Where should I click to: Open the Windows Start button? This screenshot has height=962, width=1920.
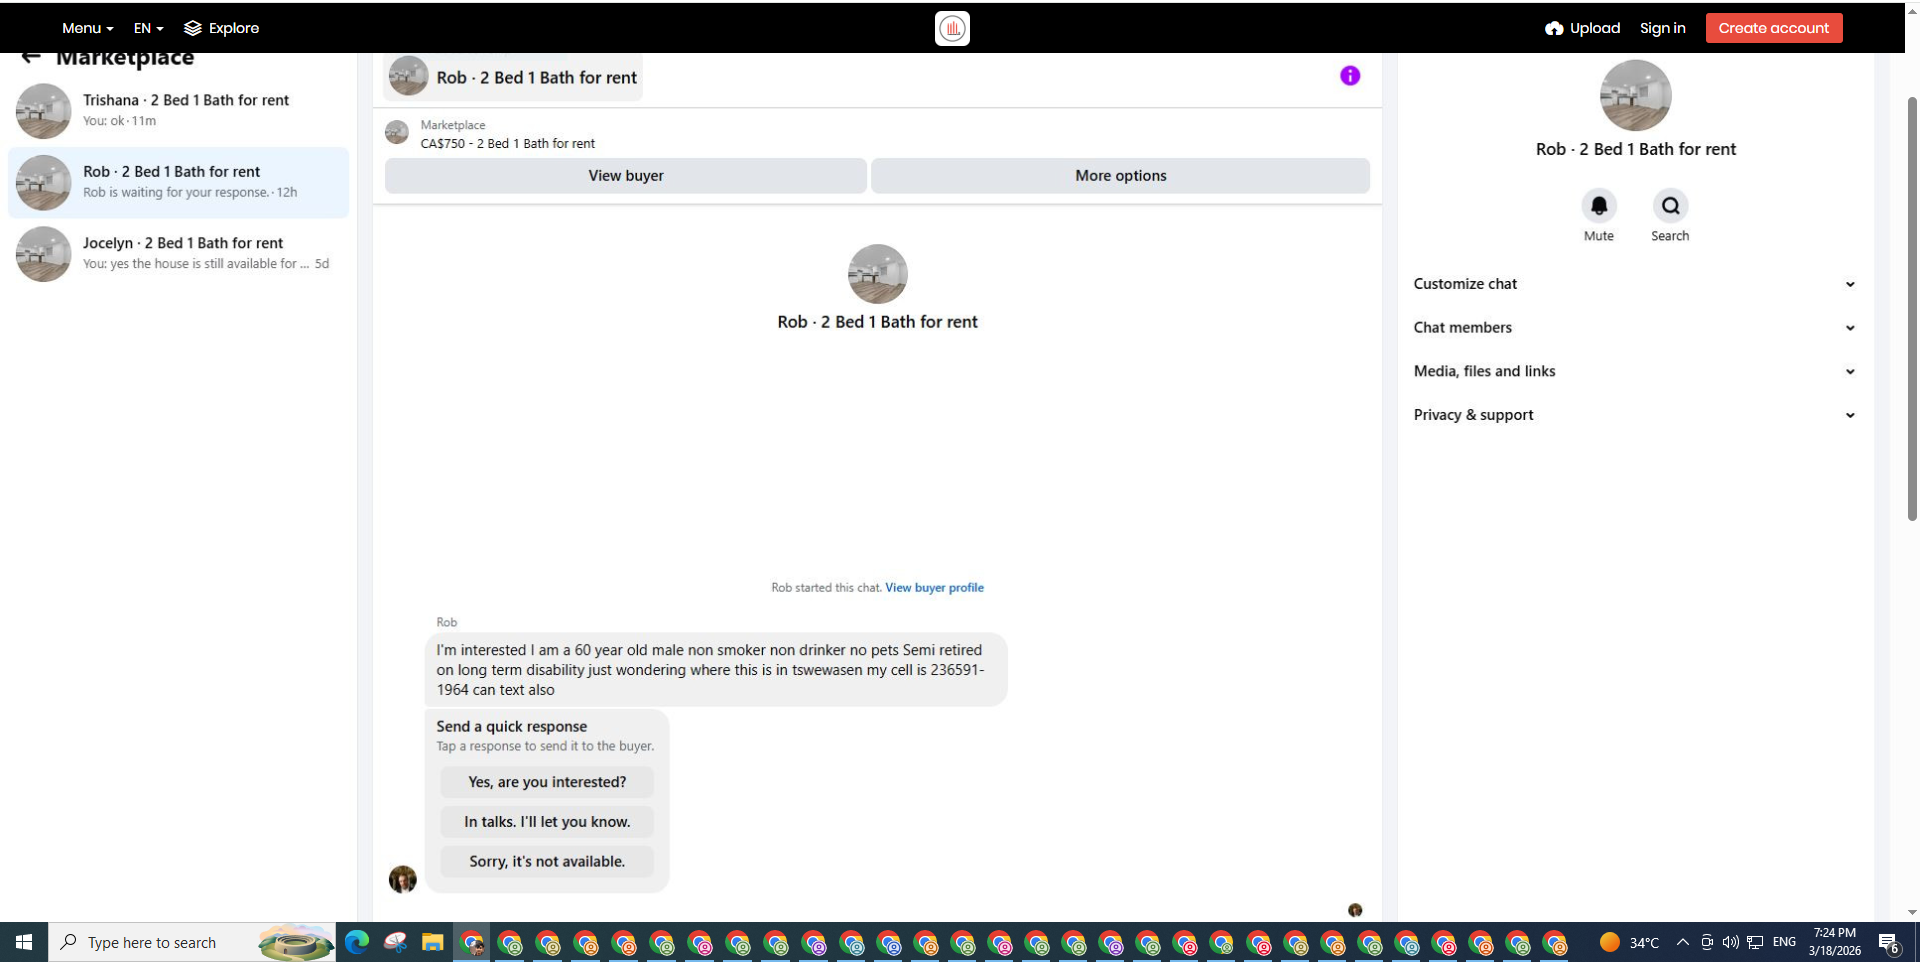point(24,942)
